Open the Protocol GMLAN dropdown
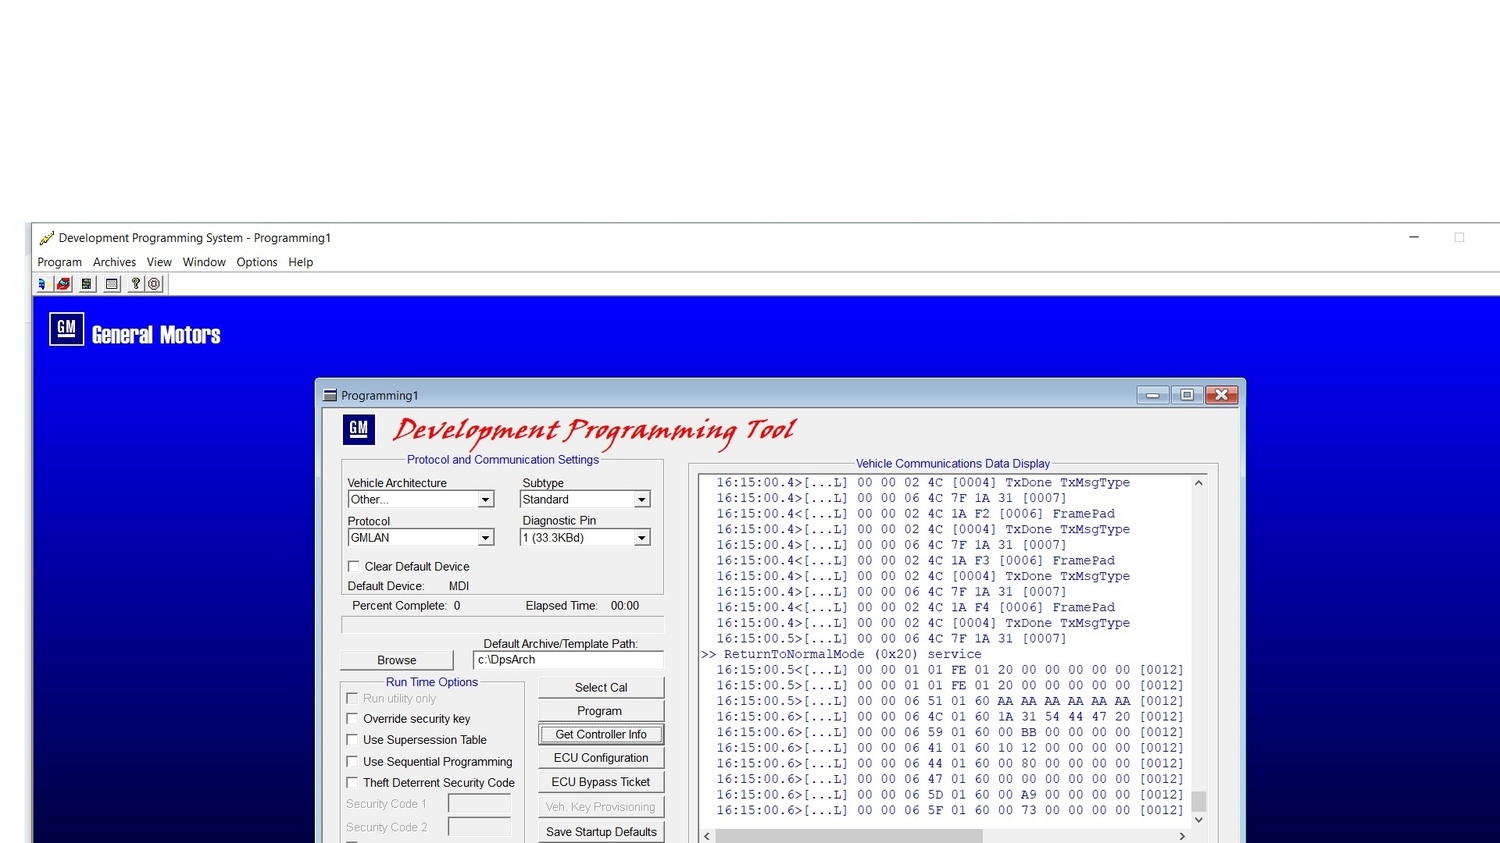 point(485,538)
